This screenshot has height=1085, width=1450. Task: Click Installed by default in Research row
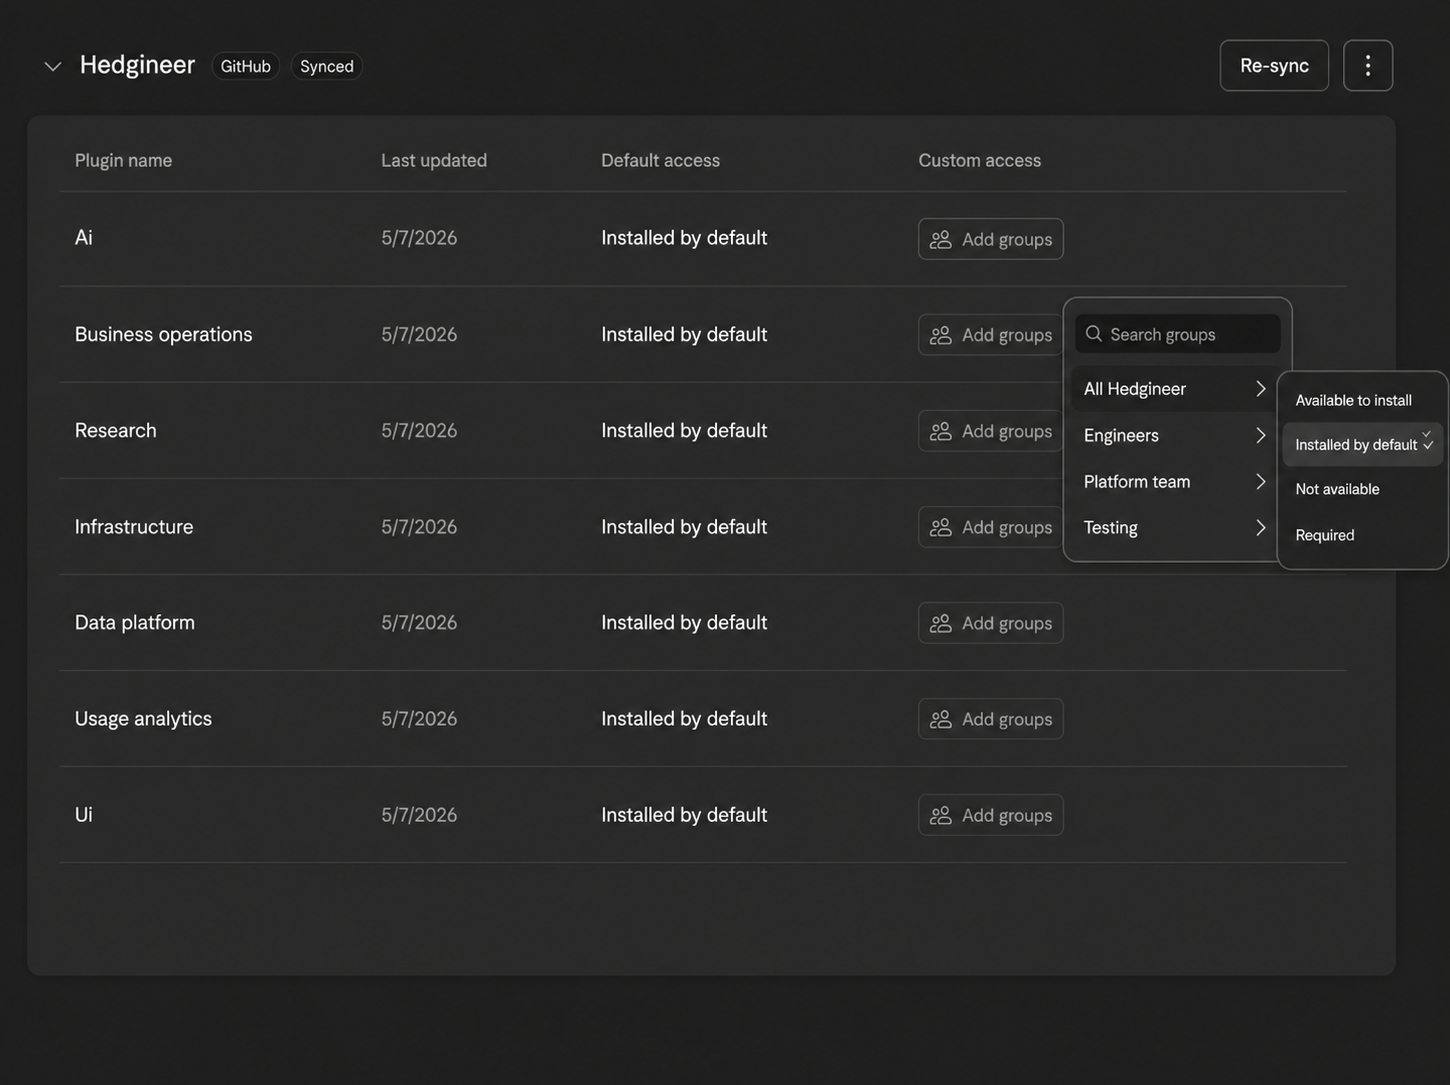pos(684,430)
